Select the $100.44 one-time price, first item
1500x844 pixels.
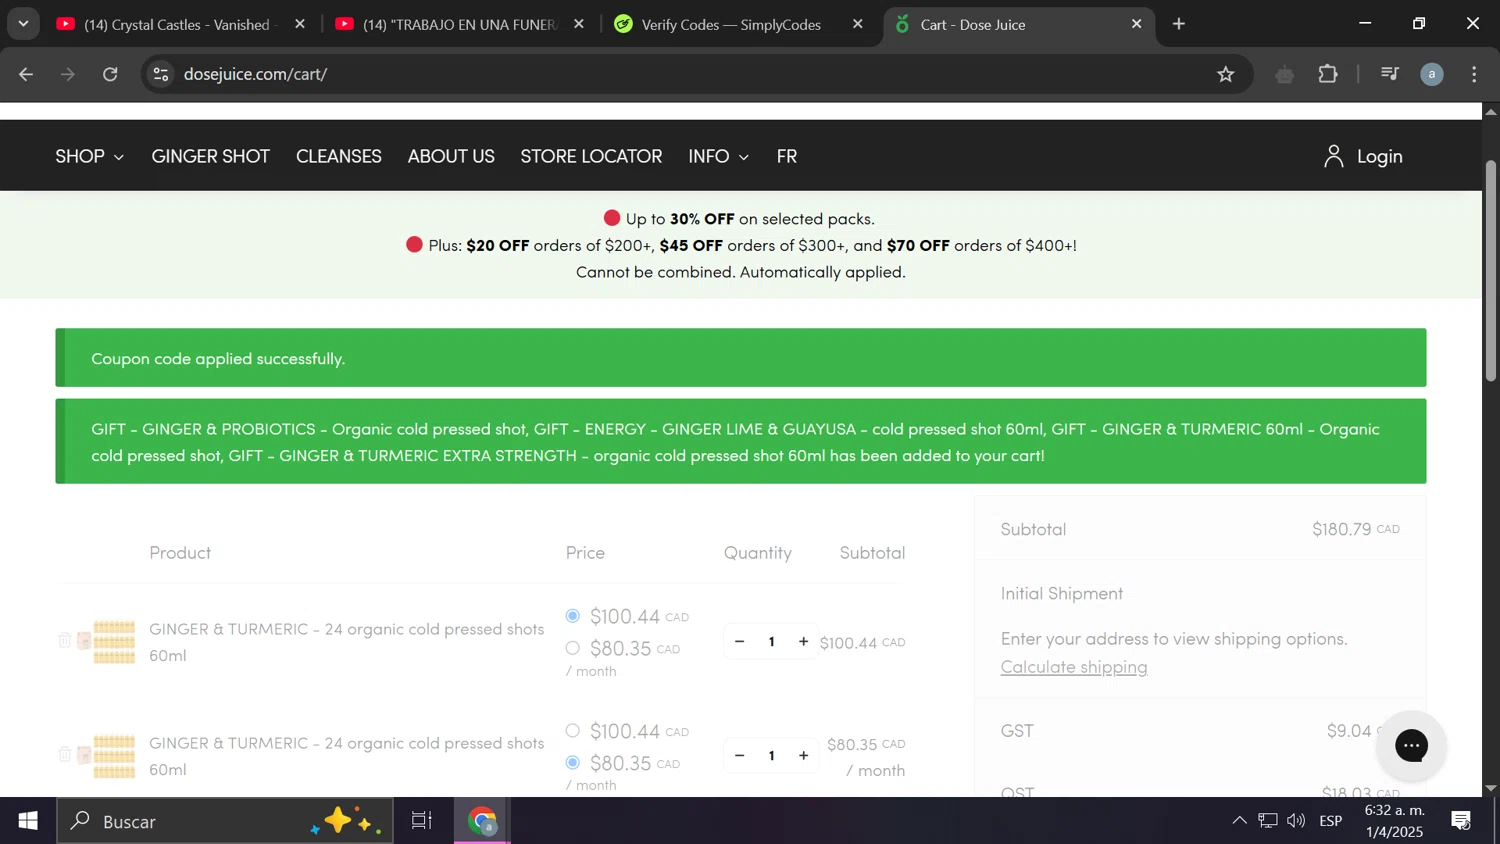[572, 615]
